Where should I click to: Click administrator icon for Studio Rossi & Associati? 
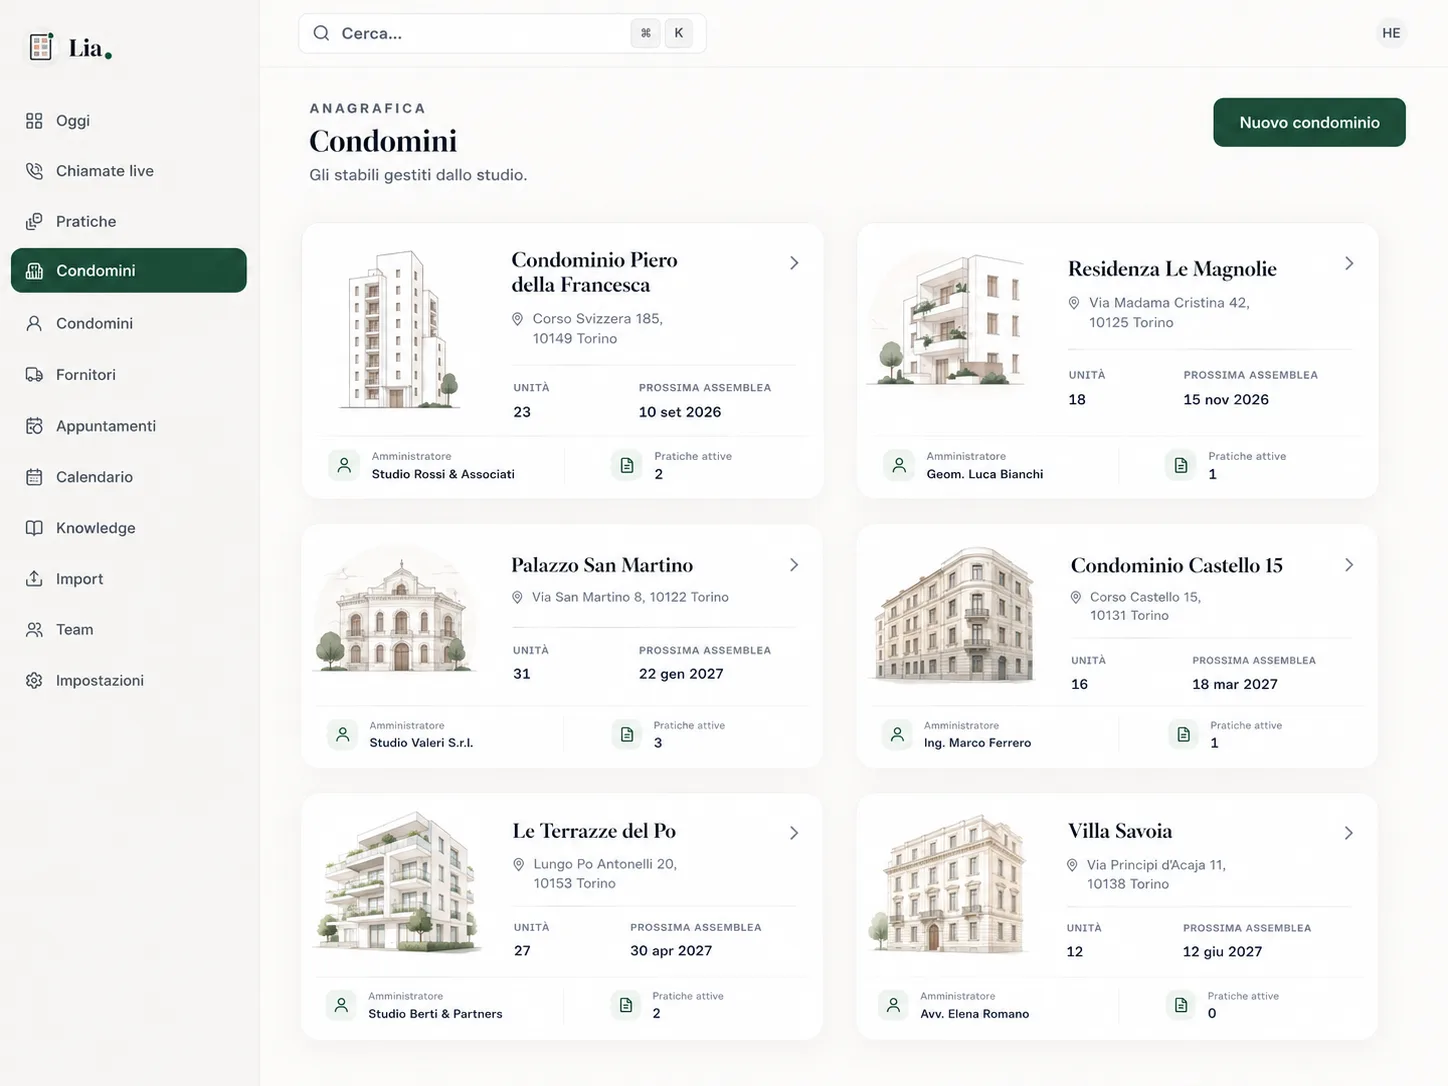[x=344, y=465]
